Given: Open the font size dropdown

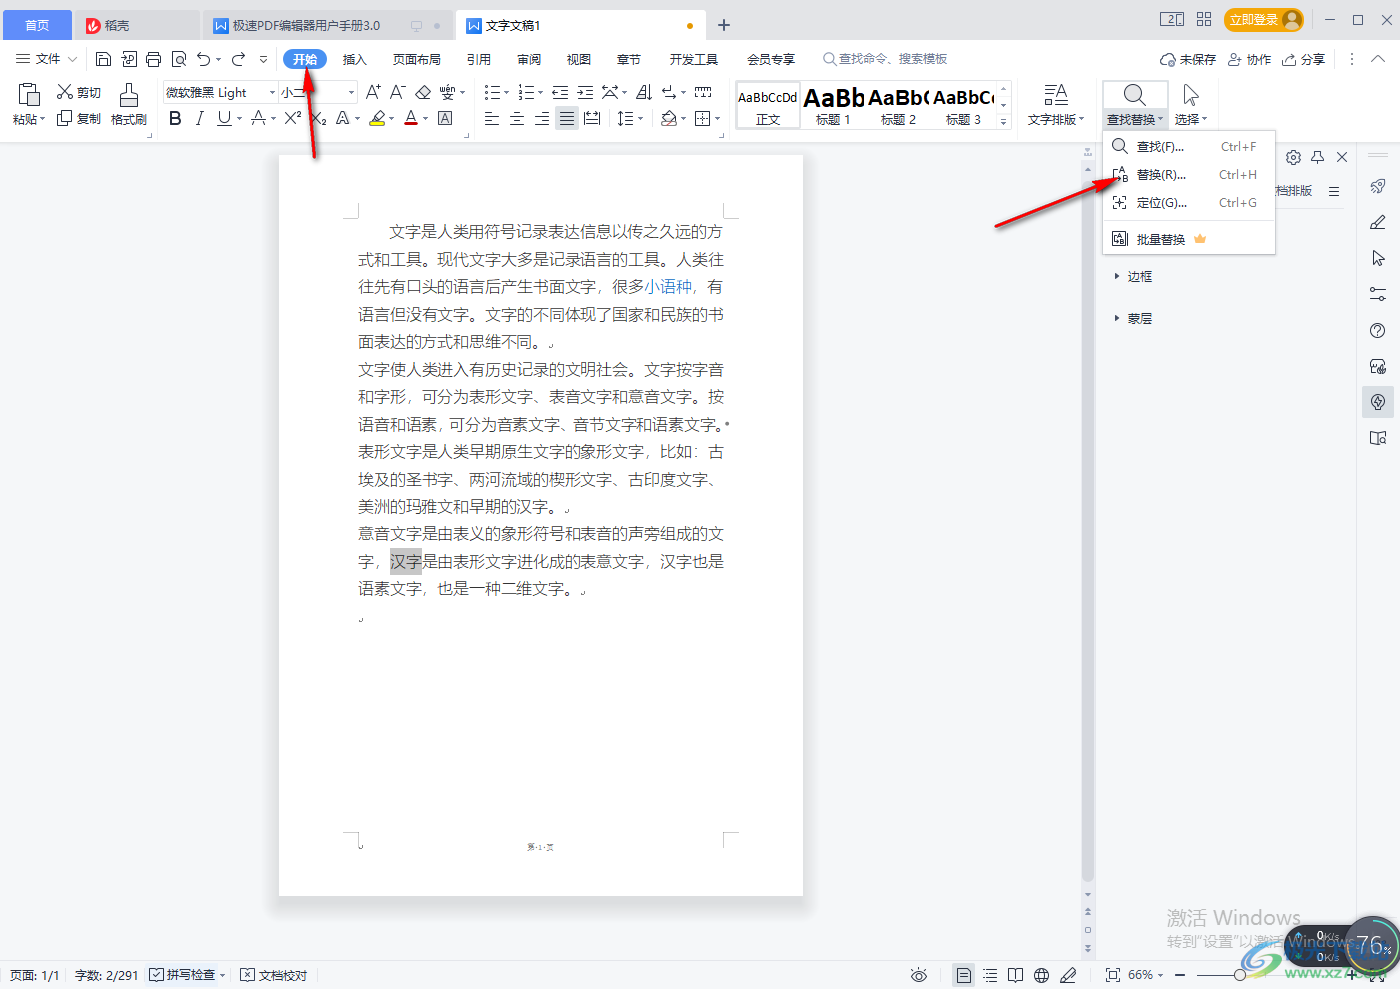Looking at the screenshot, I should click(x=351, y=92).
